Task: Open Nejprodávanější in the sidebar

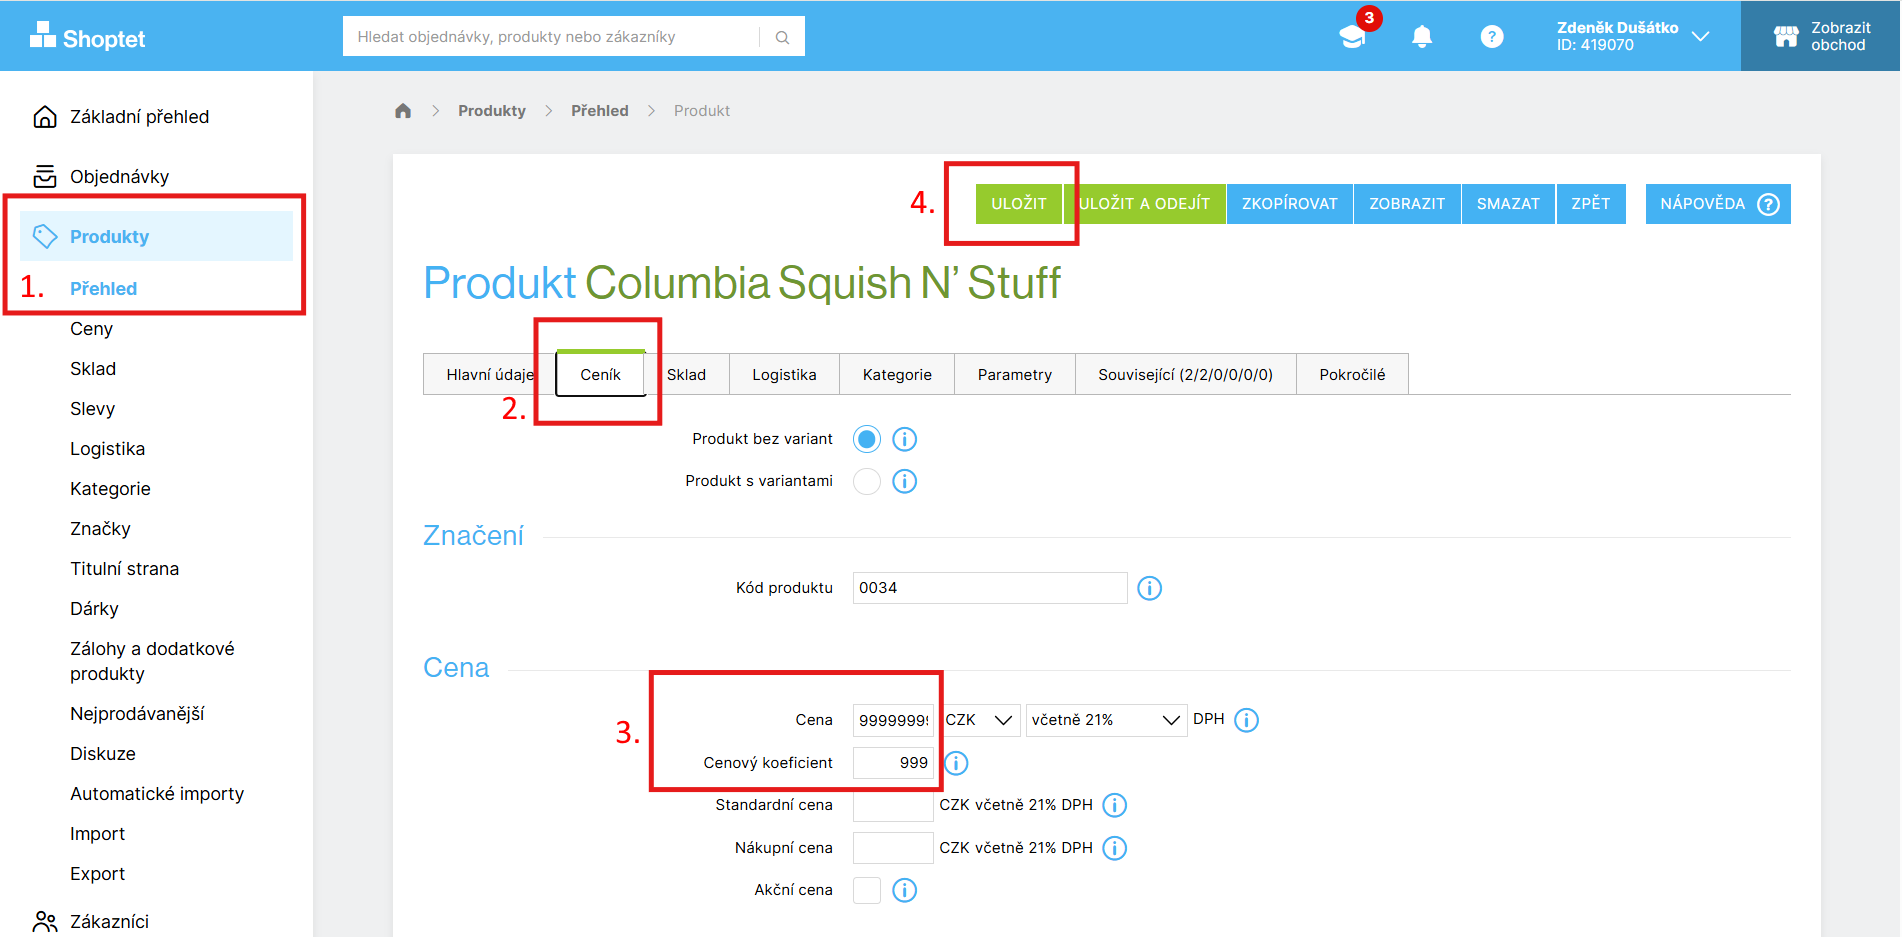Action: pos(137,714)
